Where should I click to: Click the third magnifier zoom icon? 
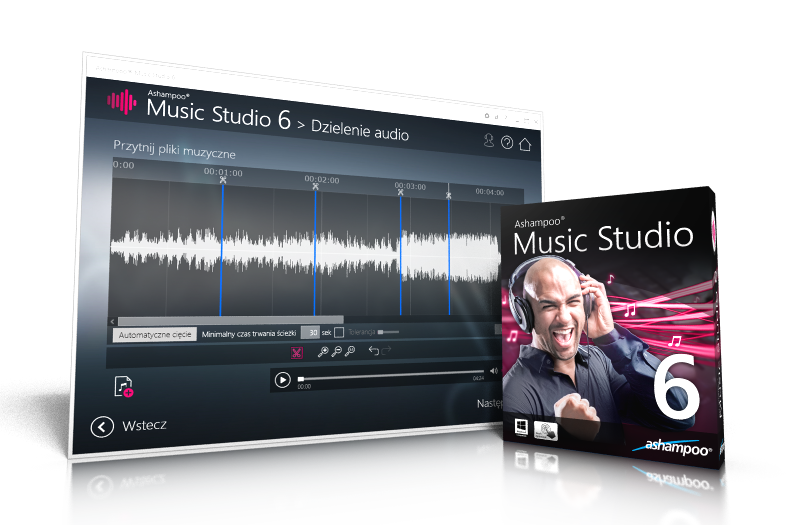pyautogui.click(x=349, y=352)
